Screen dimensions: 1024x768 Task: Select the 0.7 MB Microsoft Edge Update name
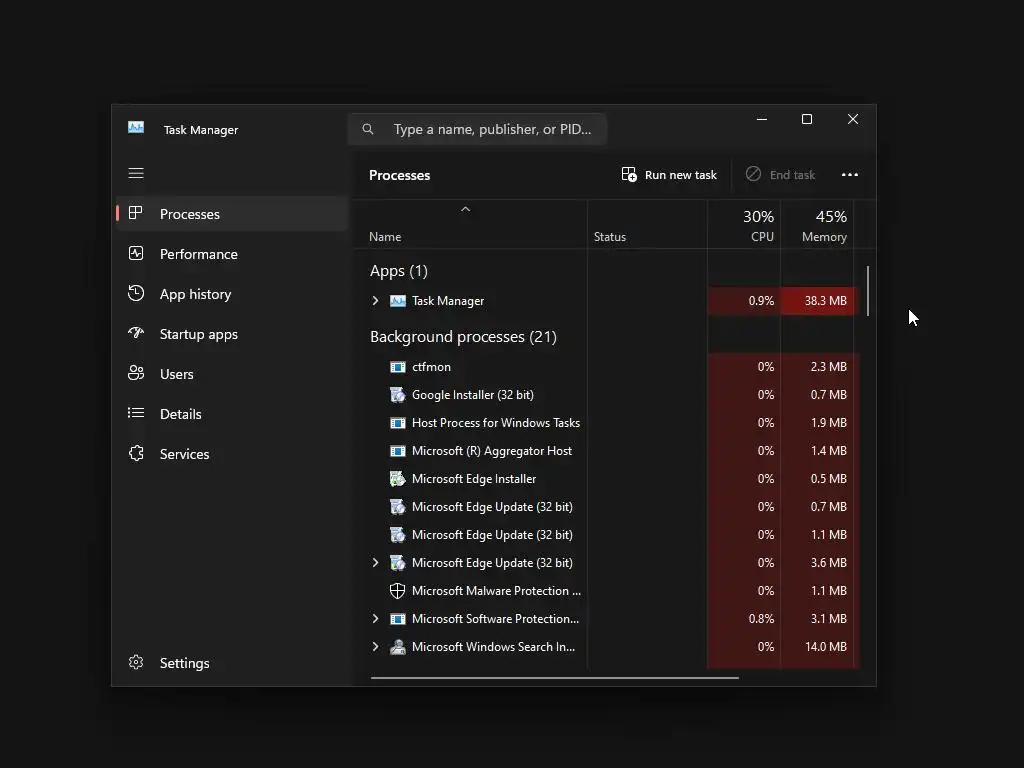pos(492,507)
